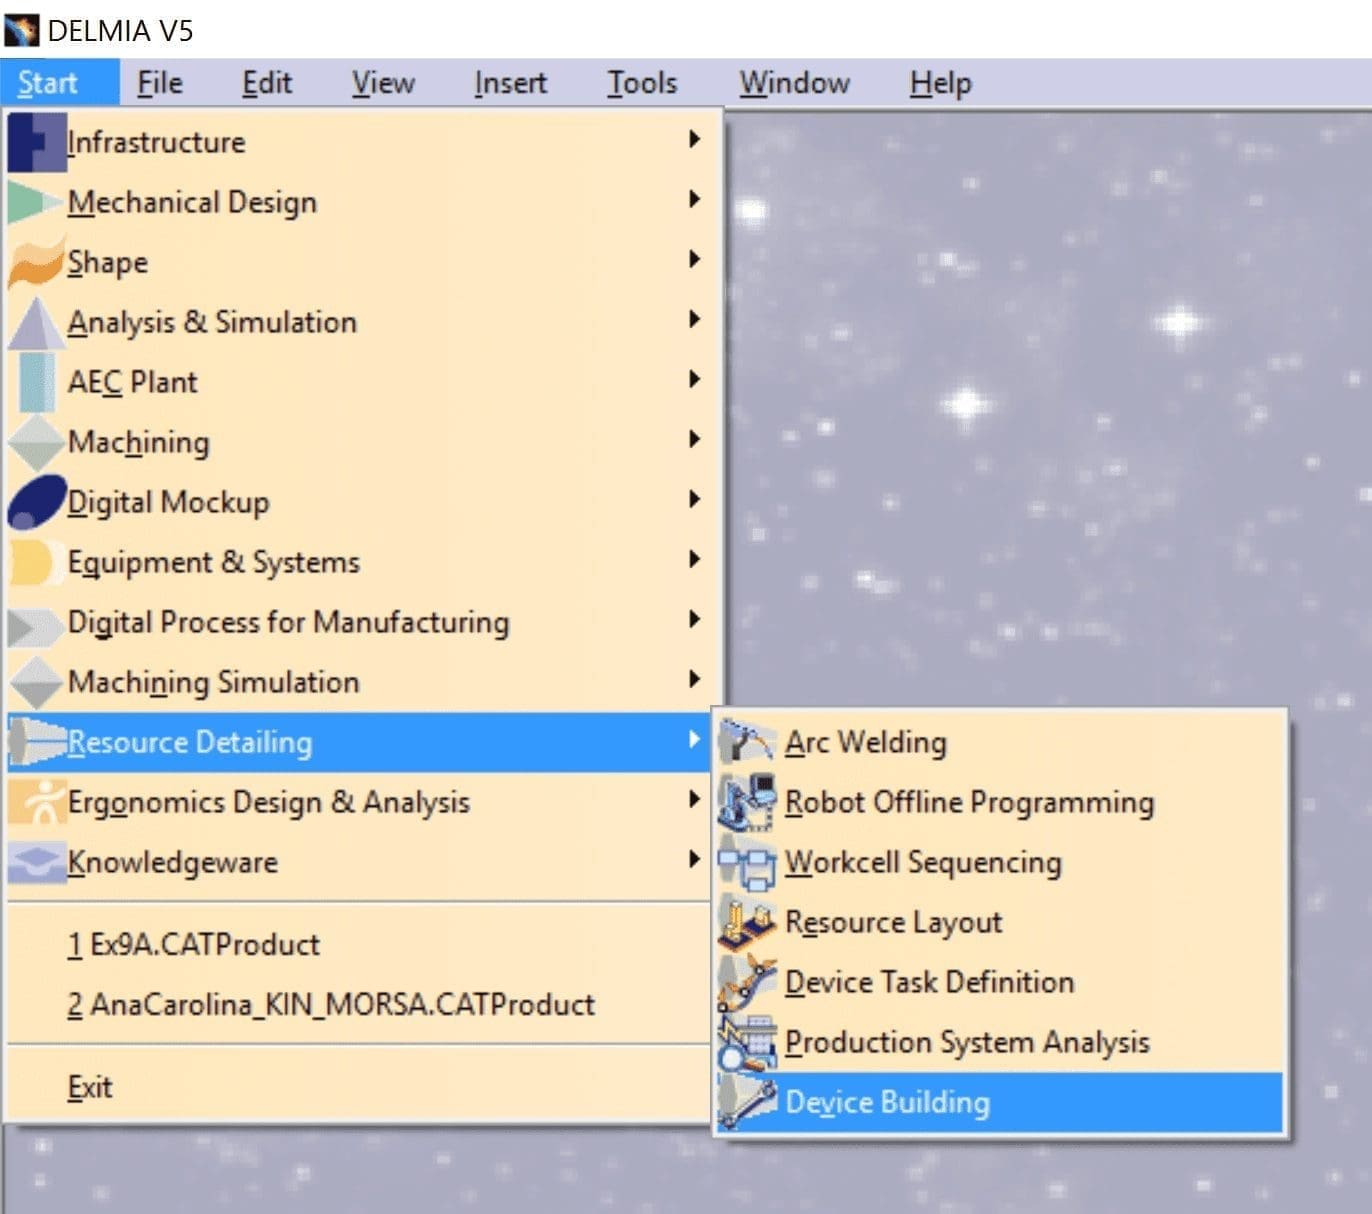Screen dimensions: 1372x1214
Task: Click the Knowledgeware graduation cap icon
Action: pos(36,862)
